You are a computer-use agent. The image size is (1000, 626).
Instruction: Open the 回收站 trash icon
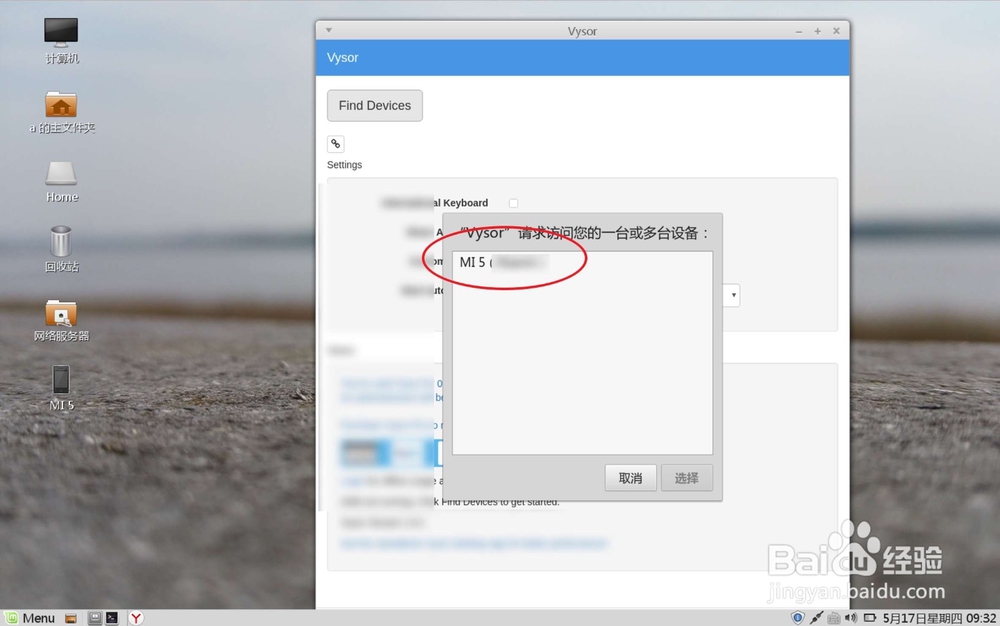point(61,249)
